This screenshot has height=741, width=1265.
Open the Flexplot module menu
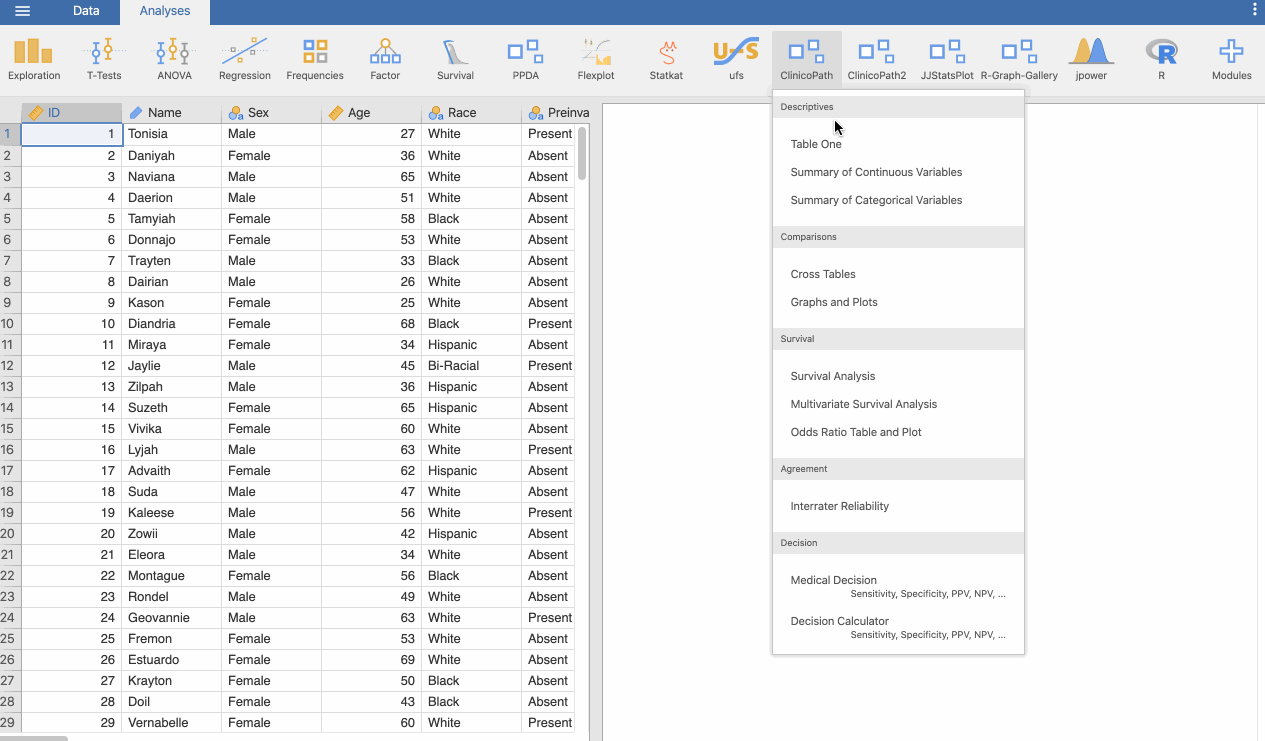(596, 60)
